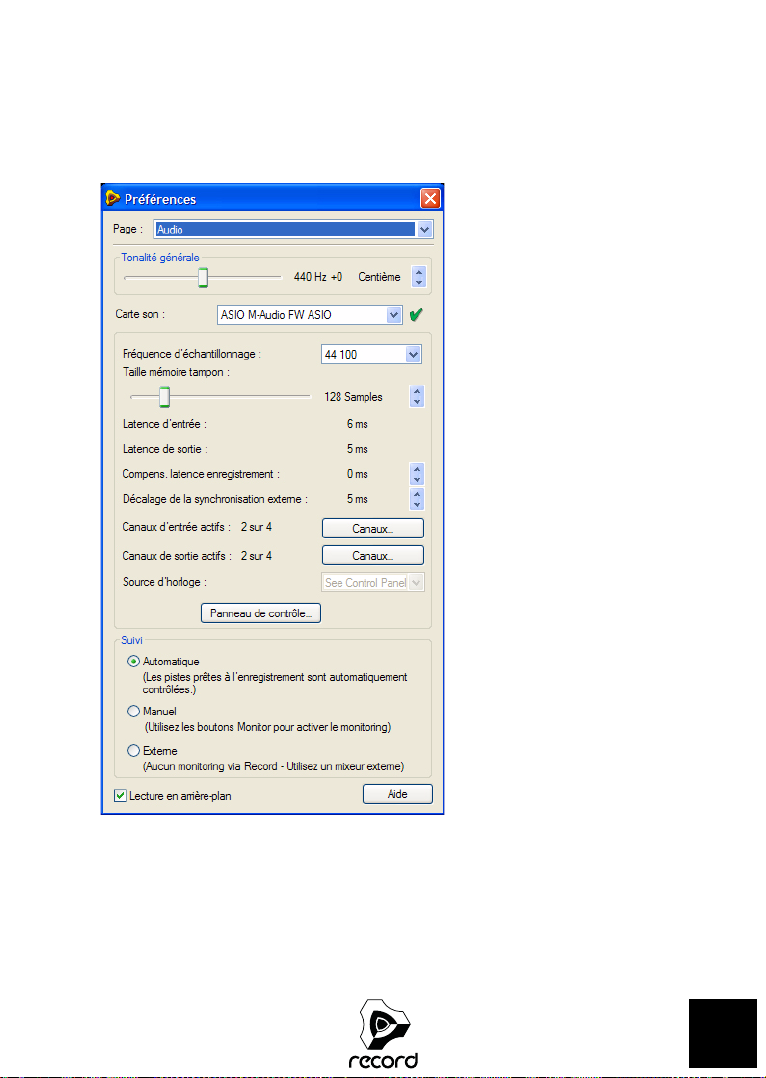Expand the Fréquence d'échantillonnage dropdown
Viewport: 766px width, 1078px height.
371,355
